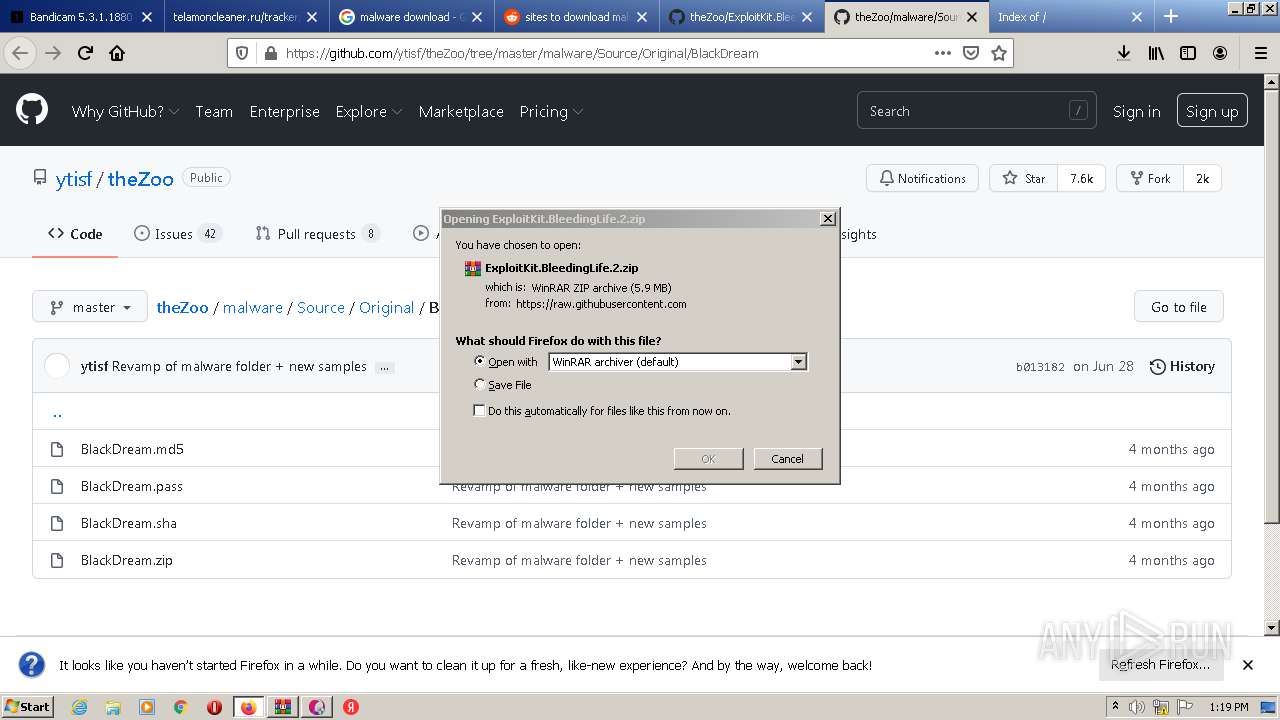Open Windows Explorer folder in taskbar
1280x720 pixels.
click(x=113, y=707)
